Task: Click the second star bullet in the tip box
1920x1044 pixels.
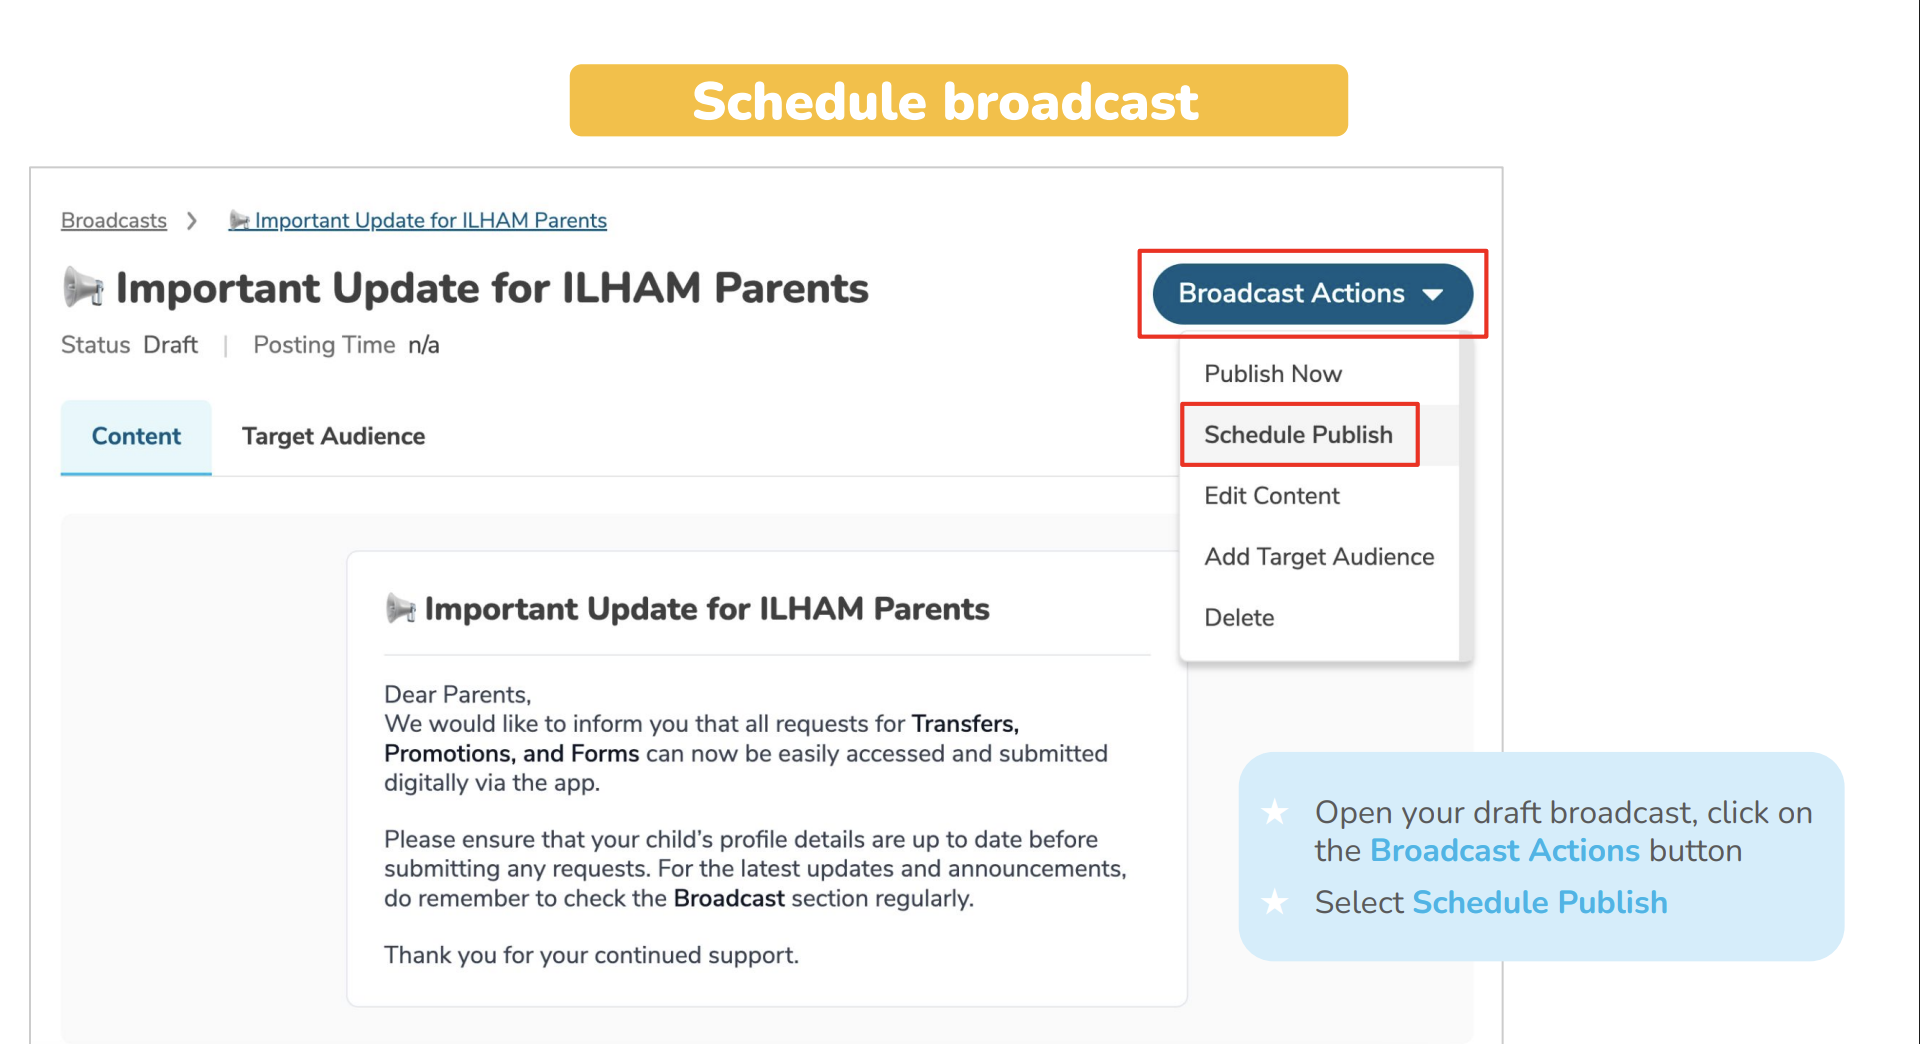Action: (1275, 902)
